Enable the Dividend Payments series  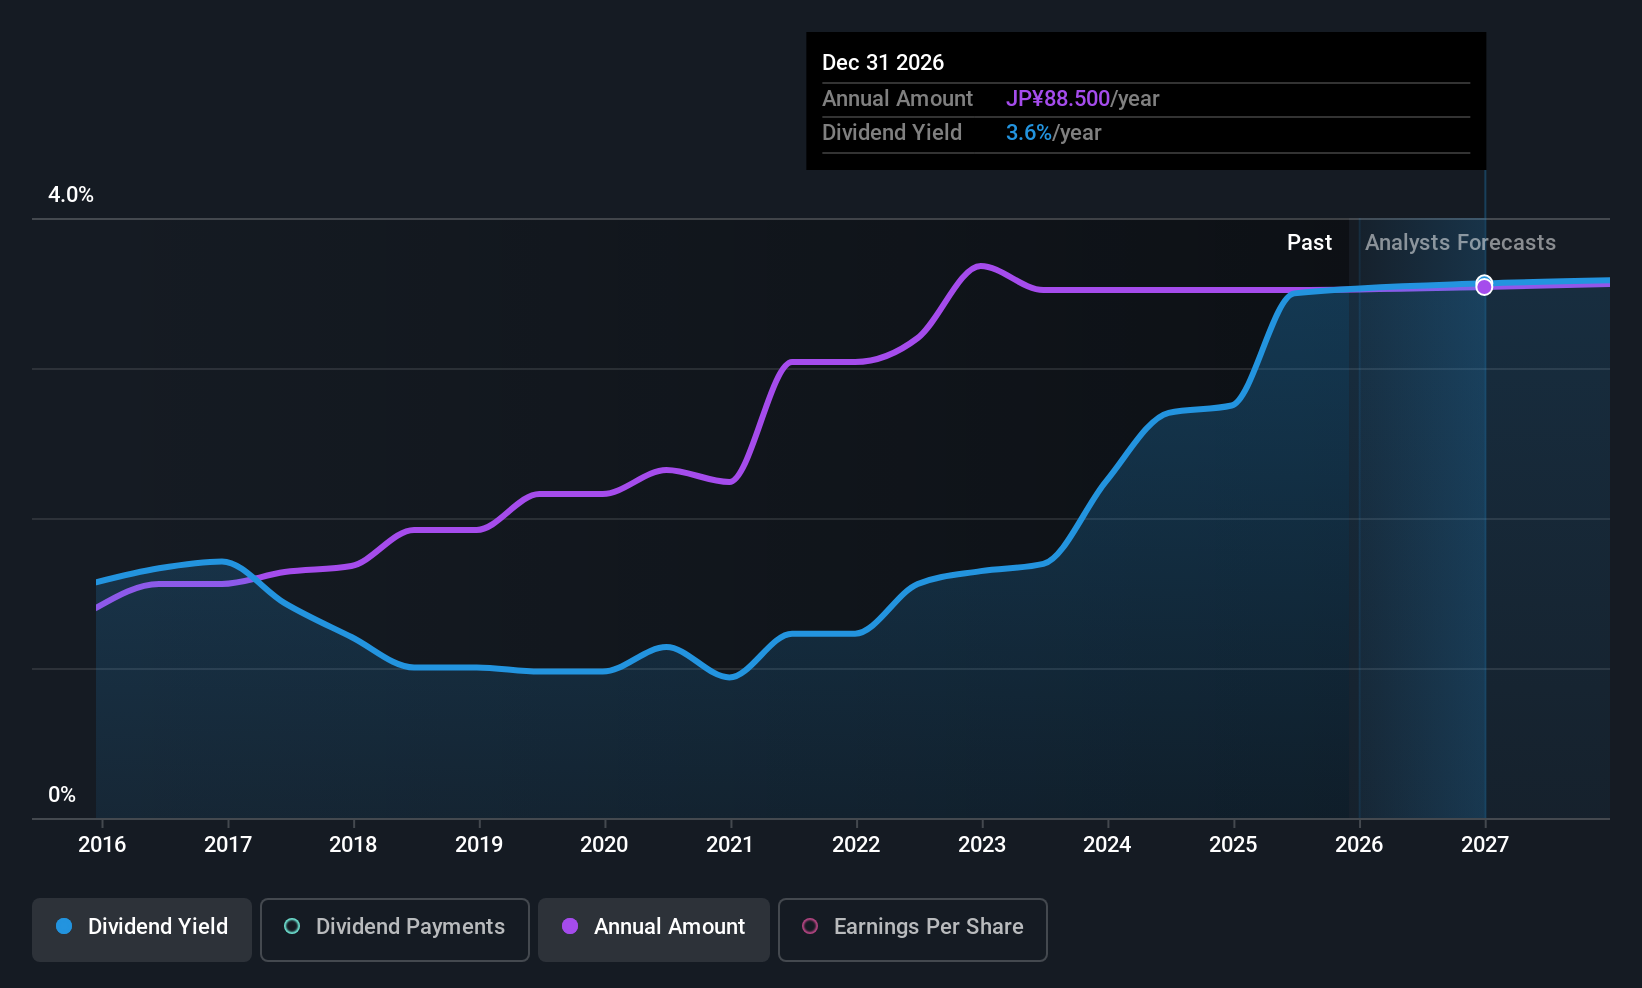pos(394,929)
